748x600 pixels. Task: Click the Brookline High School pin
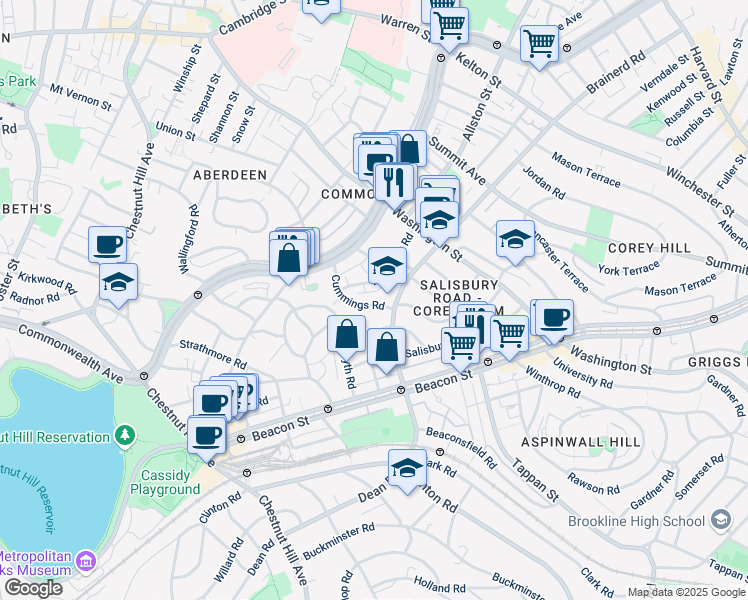coord(721,520)
